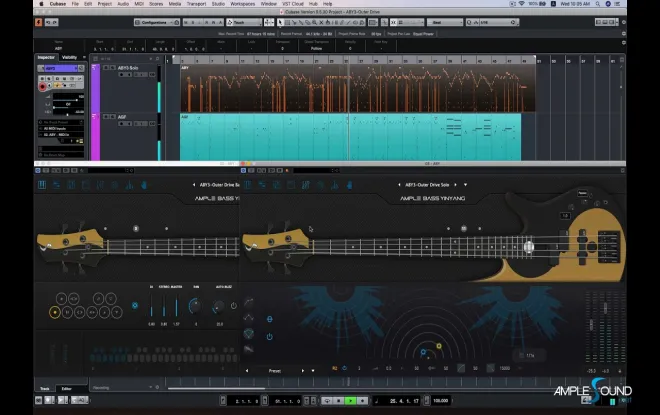Click the Wi-Fi status icon in menu bar
Screen dimensions: 660x415
point(521,4)
